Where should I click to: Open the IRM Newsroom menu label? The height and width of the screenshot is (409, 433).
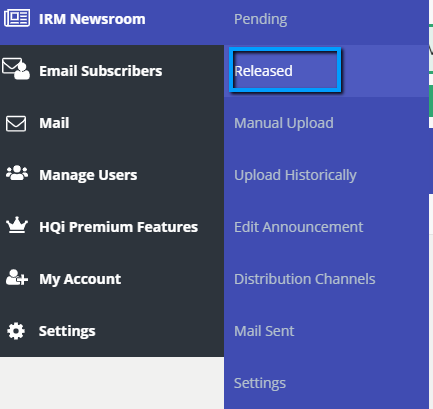pyautogui.click(x=92, y=19)
